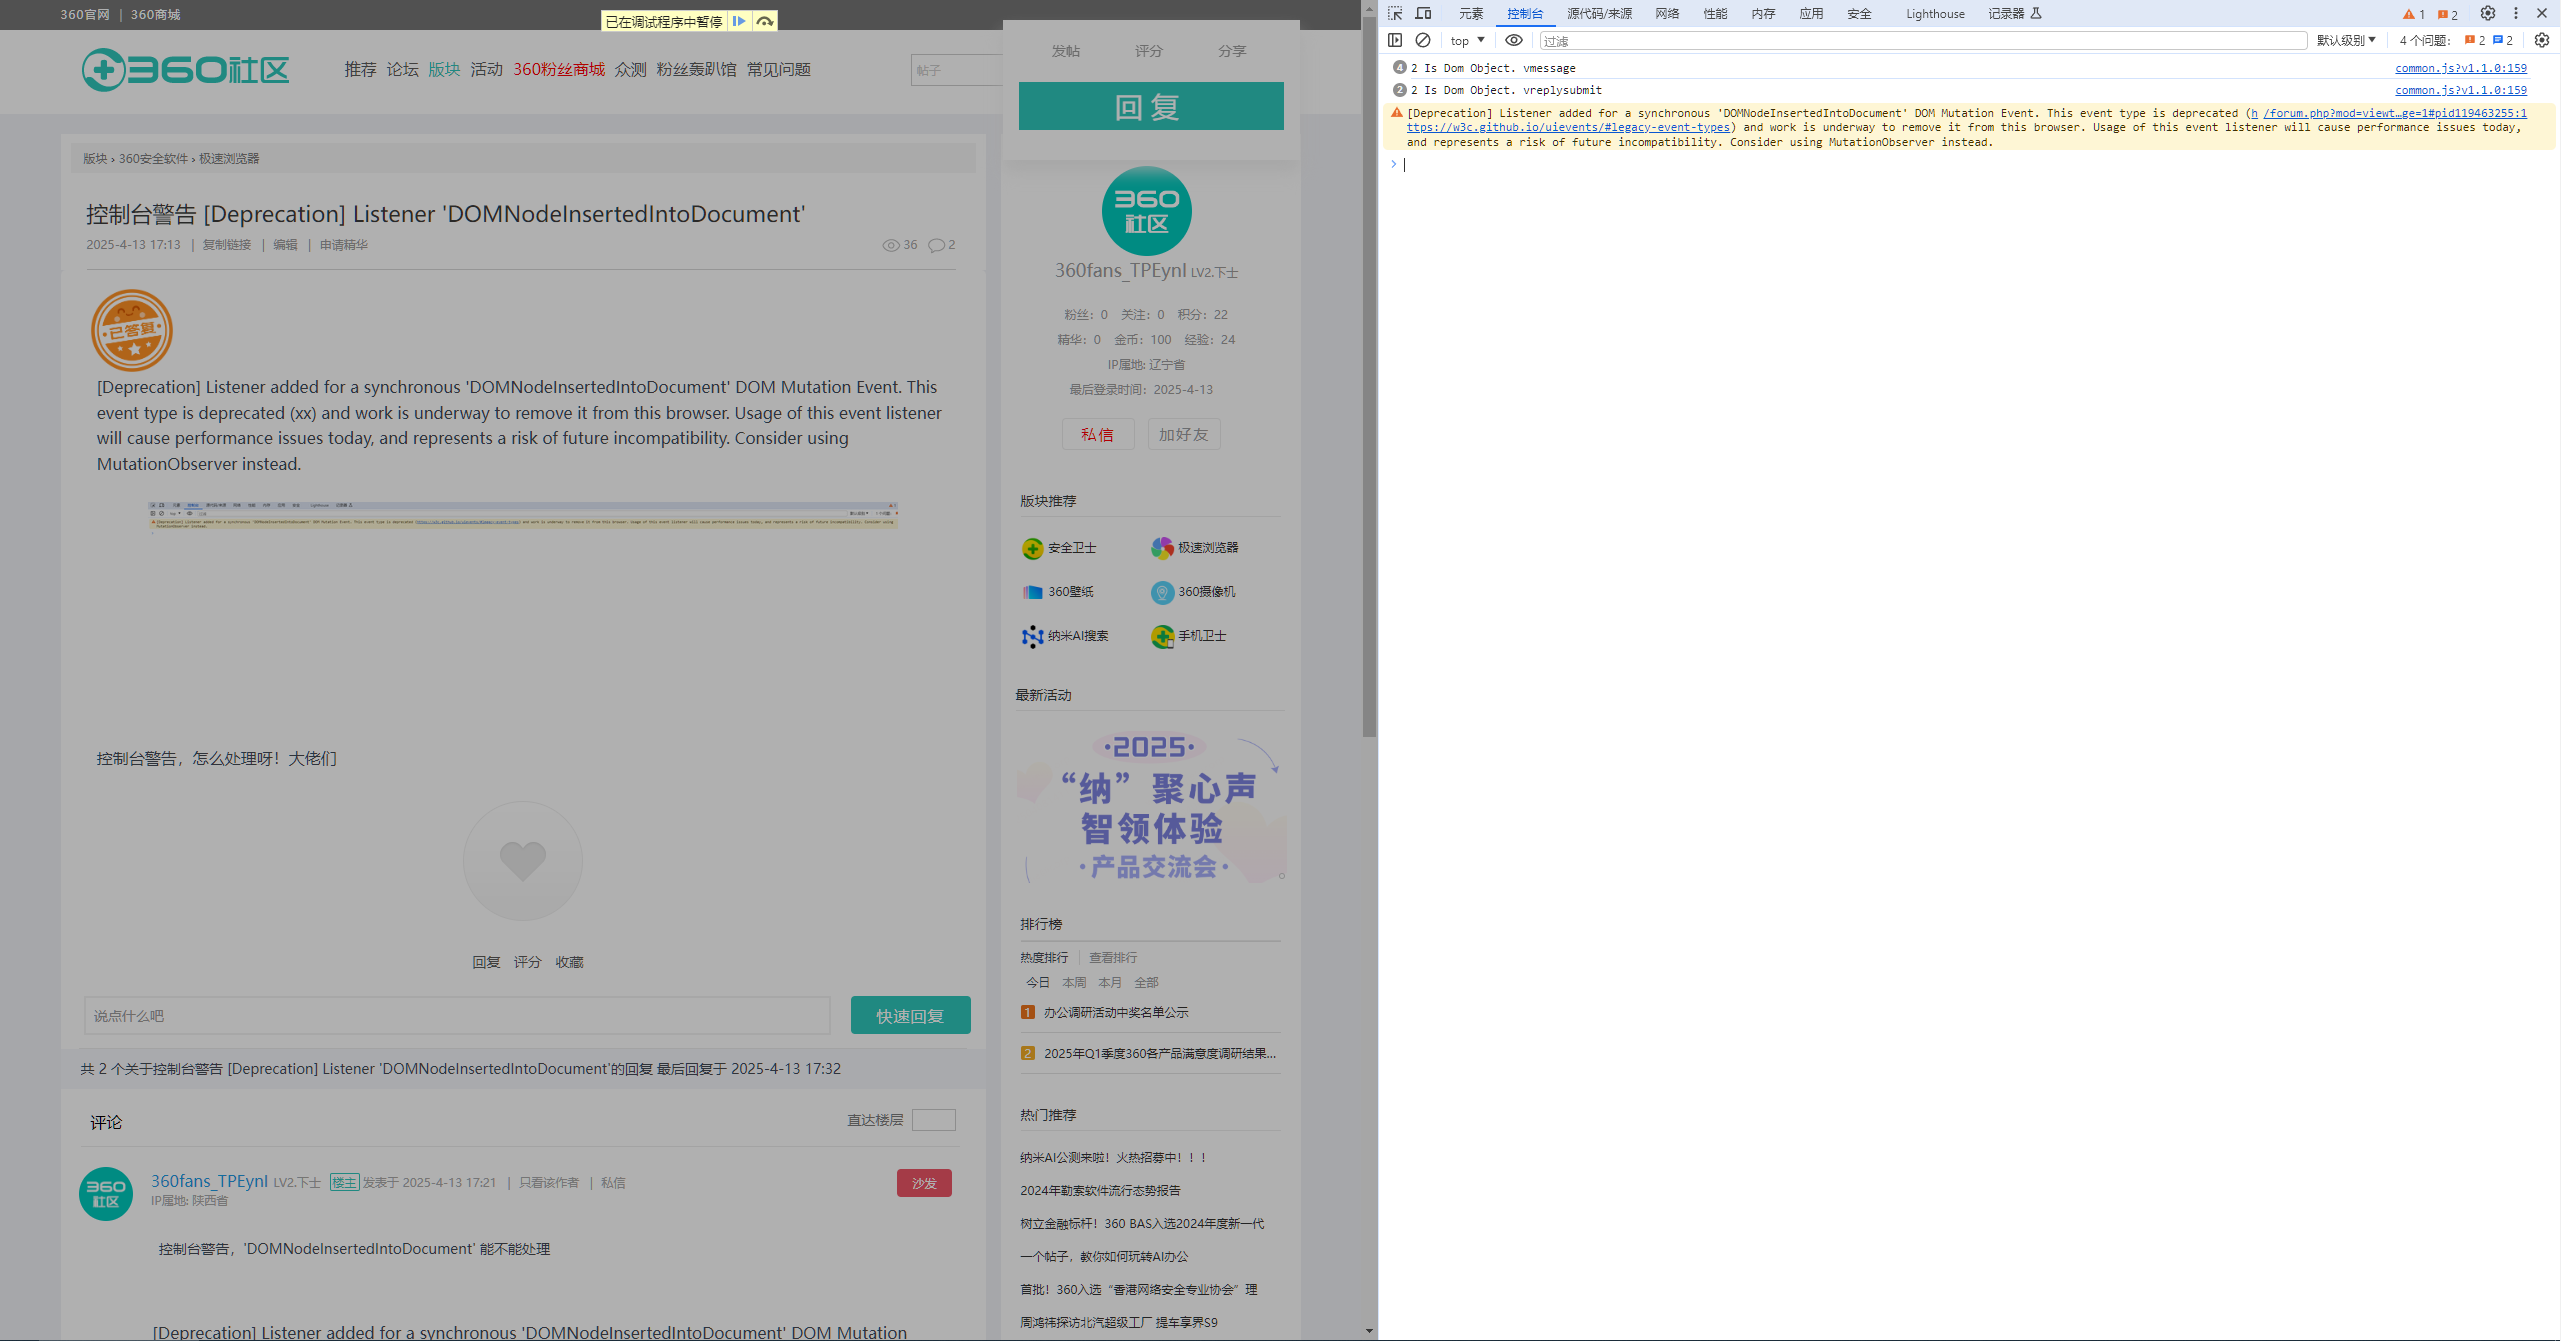This screenshot has width=2561, height=1341.
Task: Click the reply count bubble icon
Action: (936, 245)
